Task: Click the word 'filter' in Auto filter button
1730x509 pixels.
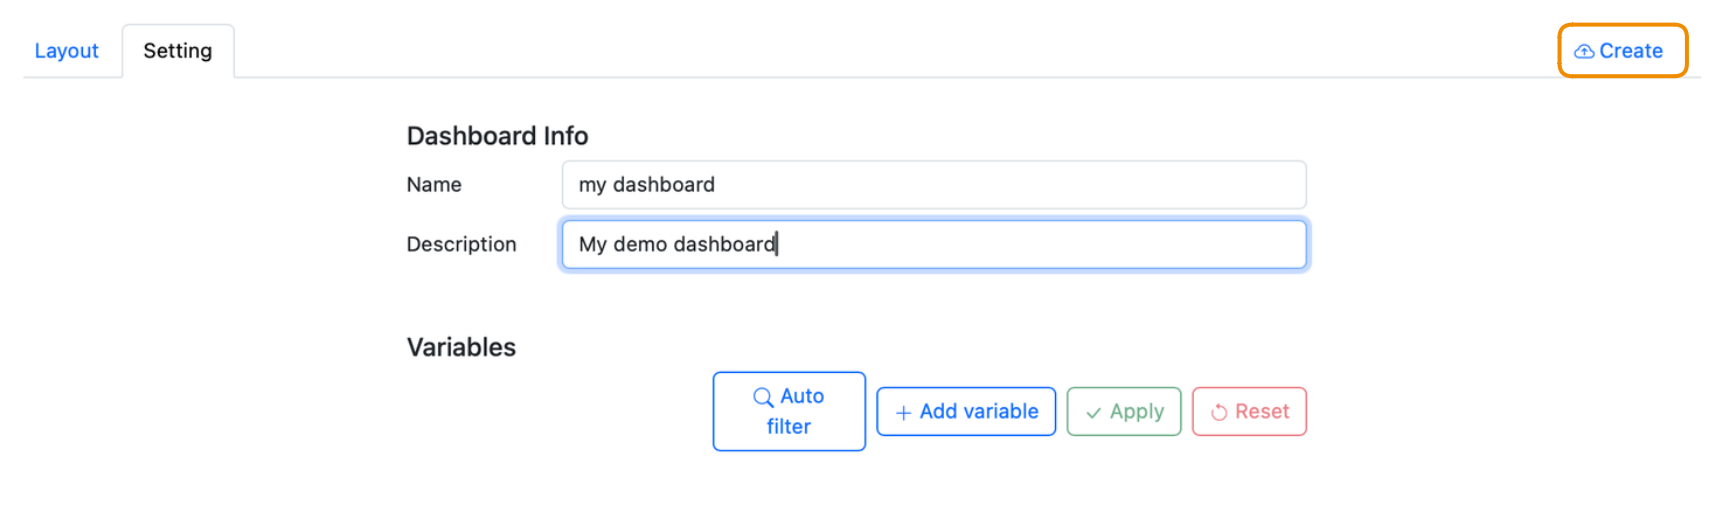Action: pyautogui.click(x=789, y=427)
